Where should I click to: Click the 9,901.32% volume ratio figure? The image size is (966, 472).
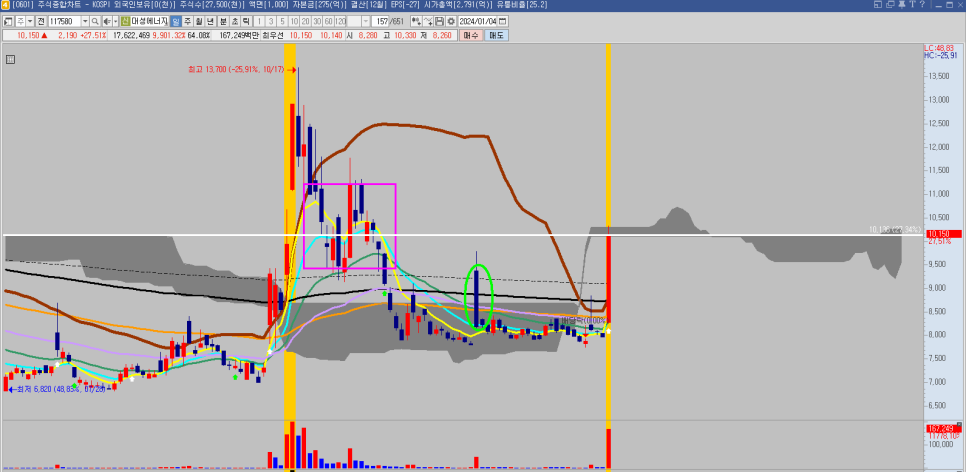[169, 35]
